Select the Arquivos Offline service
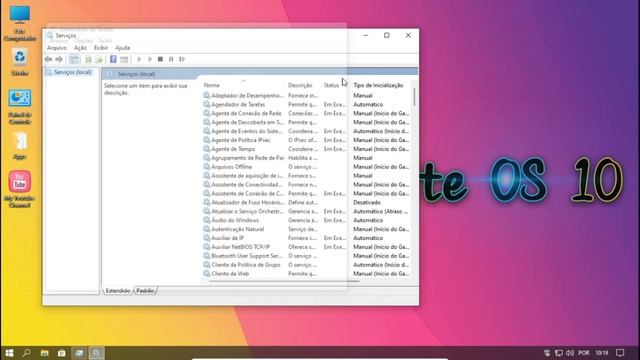The width and height of the screenshot is (640, 360). (x=231, y=167)
